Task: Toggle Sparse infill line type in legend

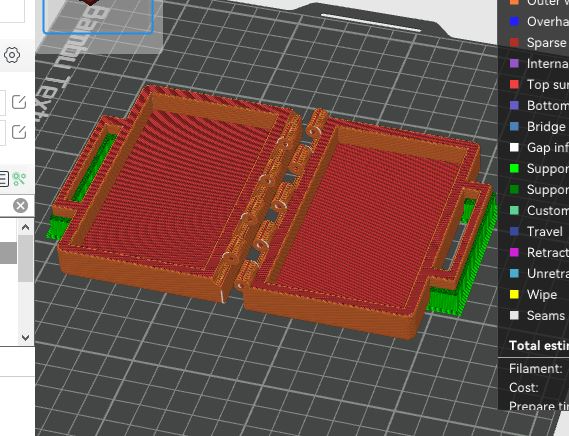Action: click(x=540, y=42)
